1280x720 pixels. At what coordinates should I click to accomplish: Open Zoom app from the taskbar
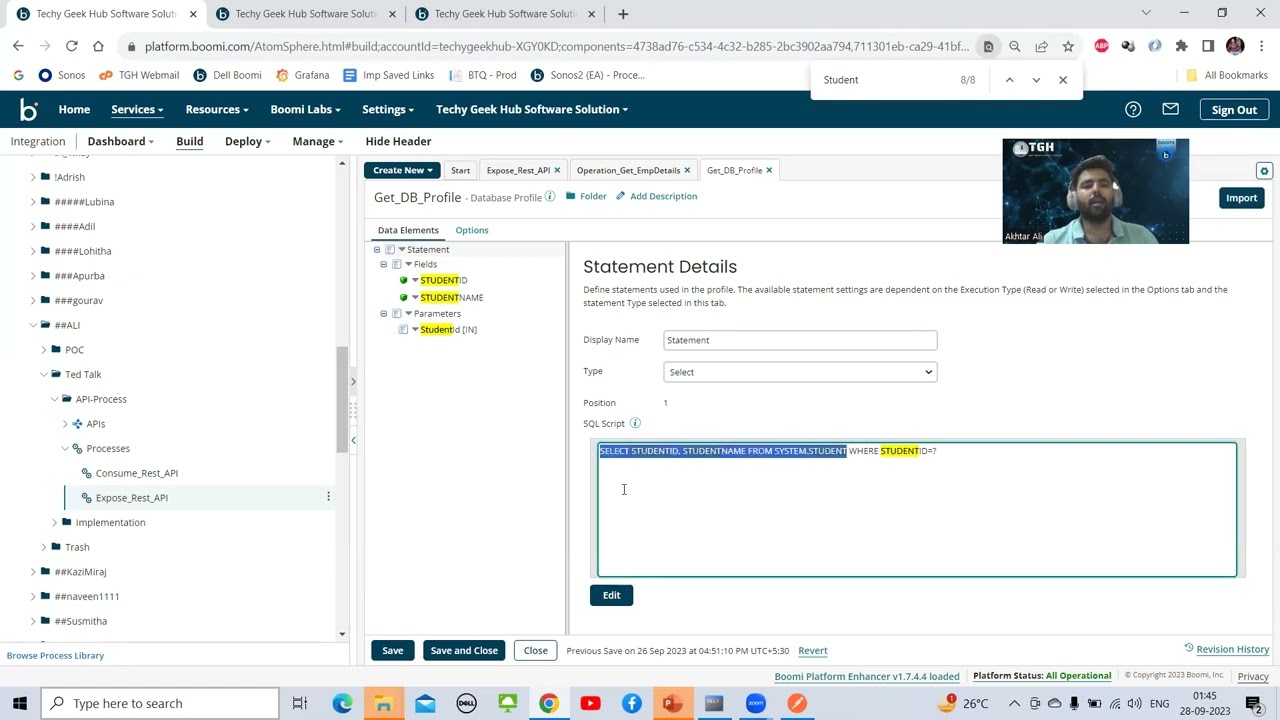coord(755,703)
